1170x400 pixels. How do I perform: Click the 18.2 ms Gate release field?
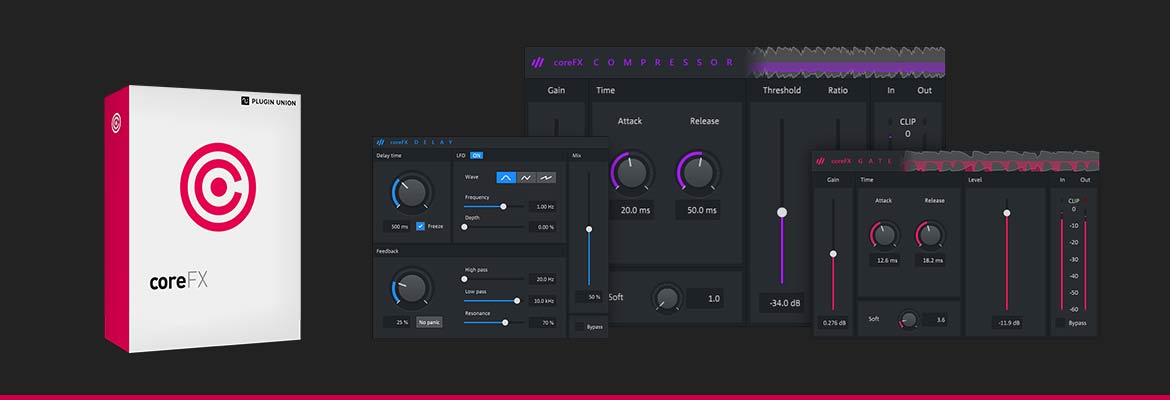(x=931, y=260)
